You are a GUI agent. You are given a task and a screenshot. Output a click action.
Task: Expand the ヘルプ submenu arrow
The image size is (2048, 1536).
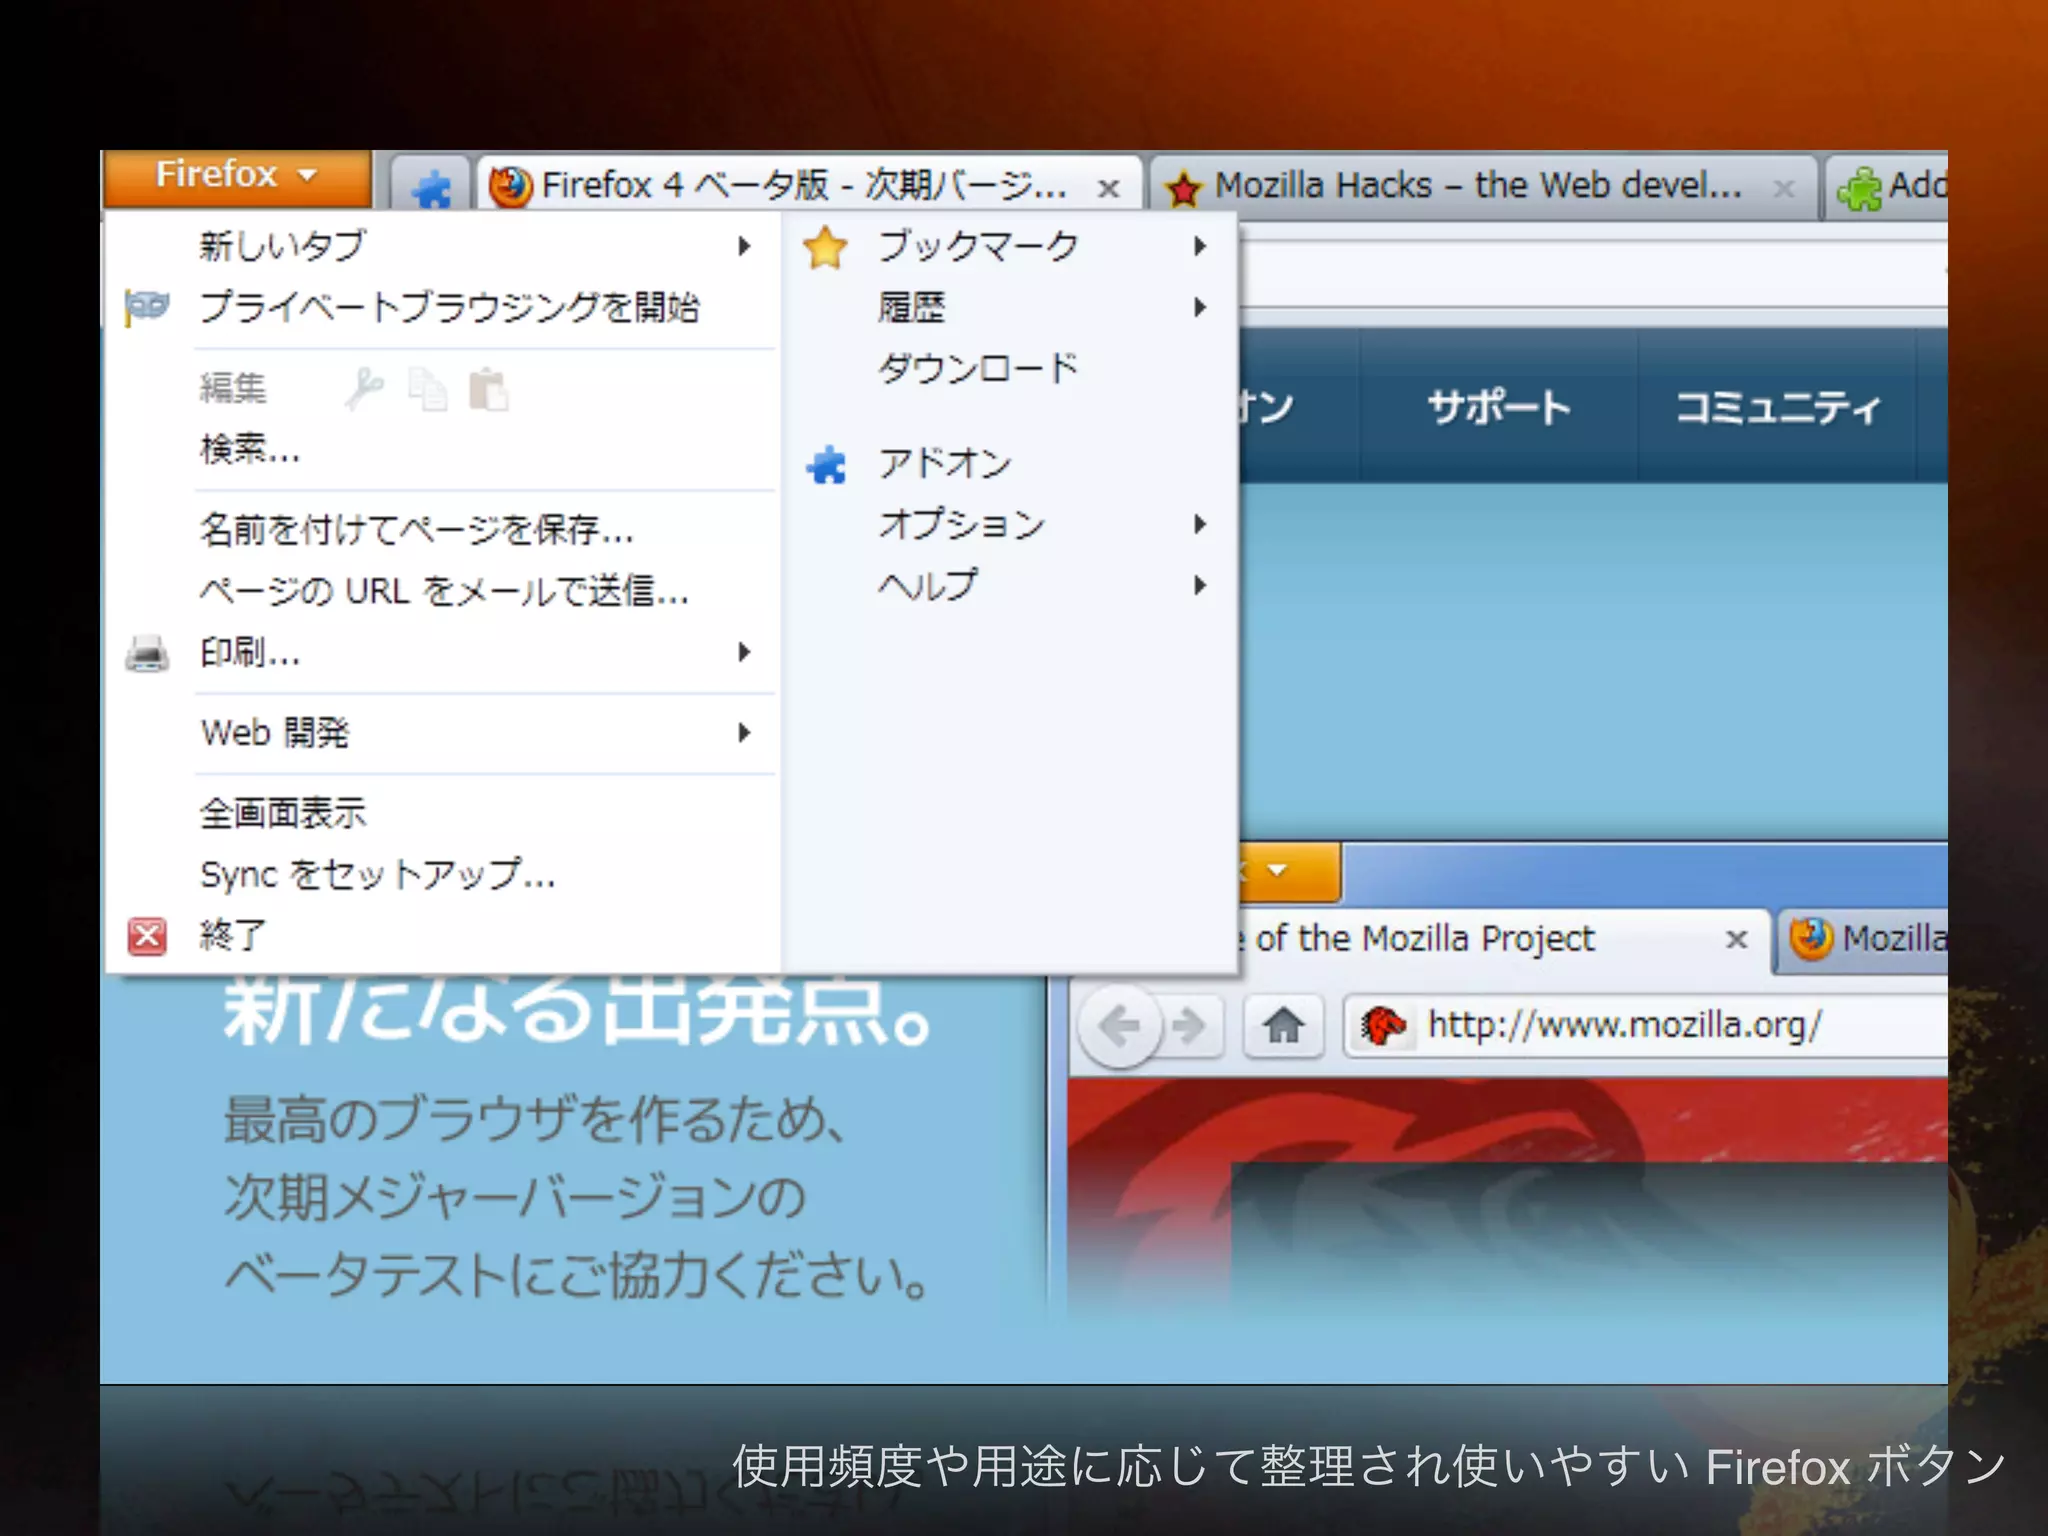[x=1200, y=585]
